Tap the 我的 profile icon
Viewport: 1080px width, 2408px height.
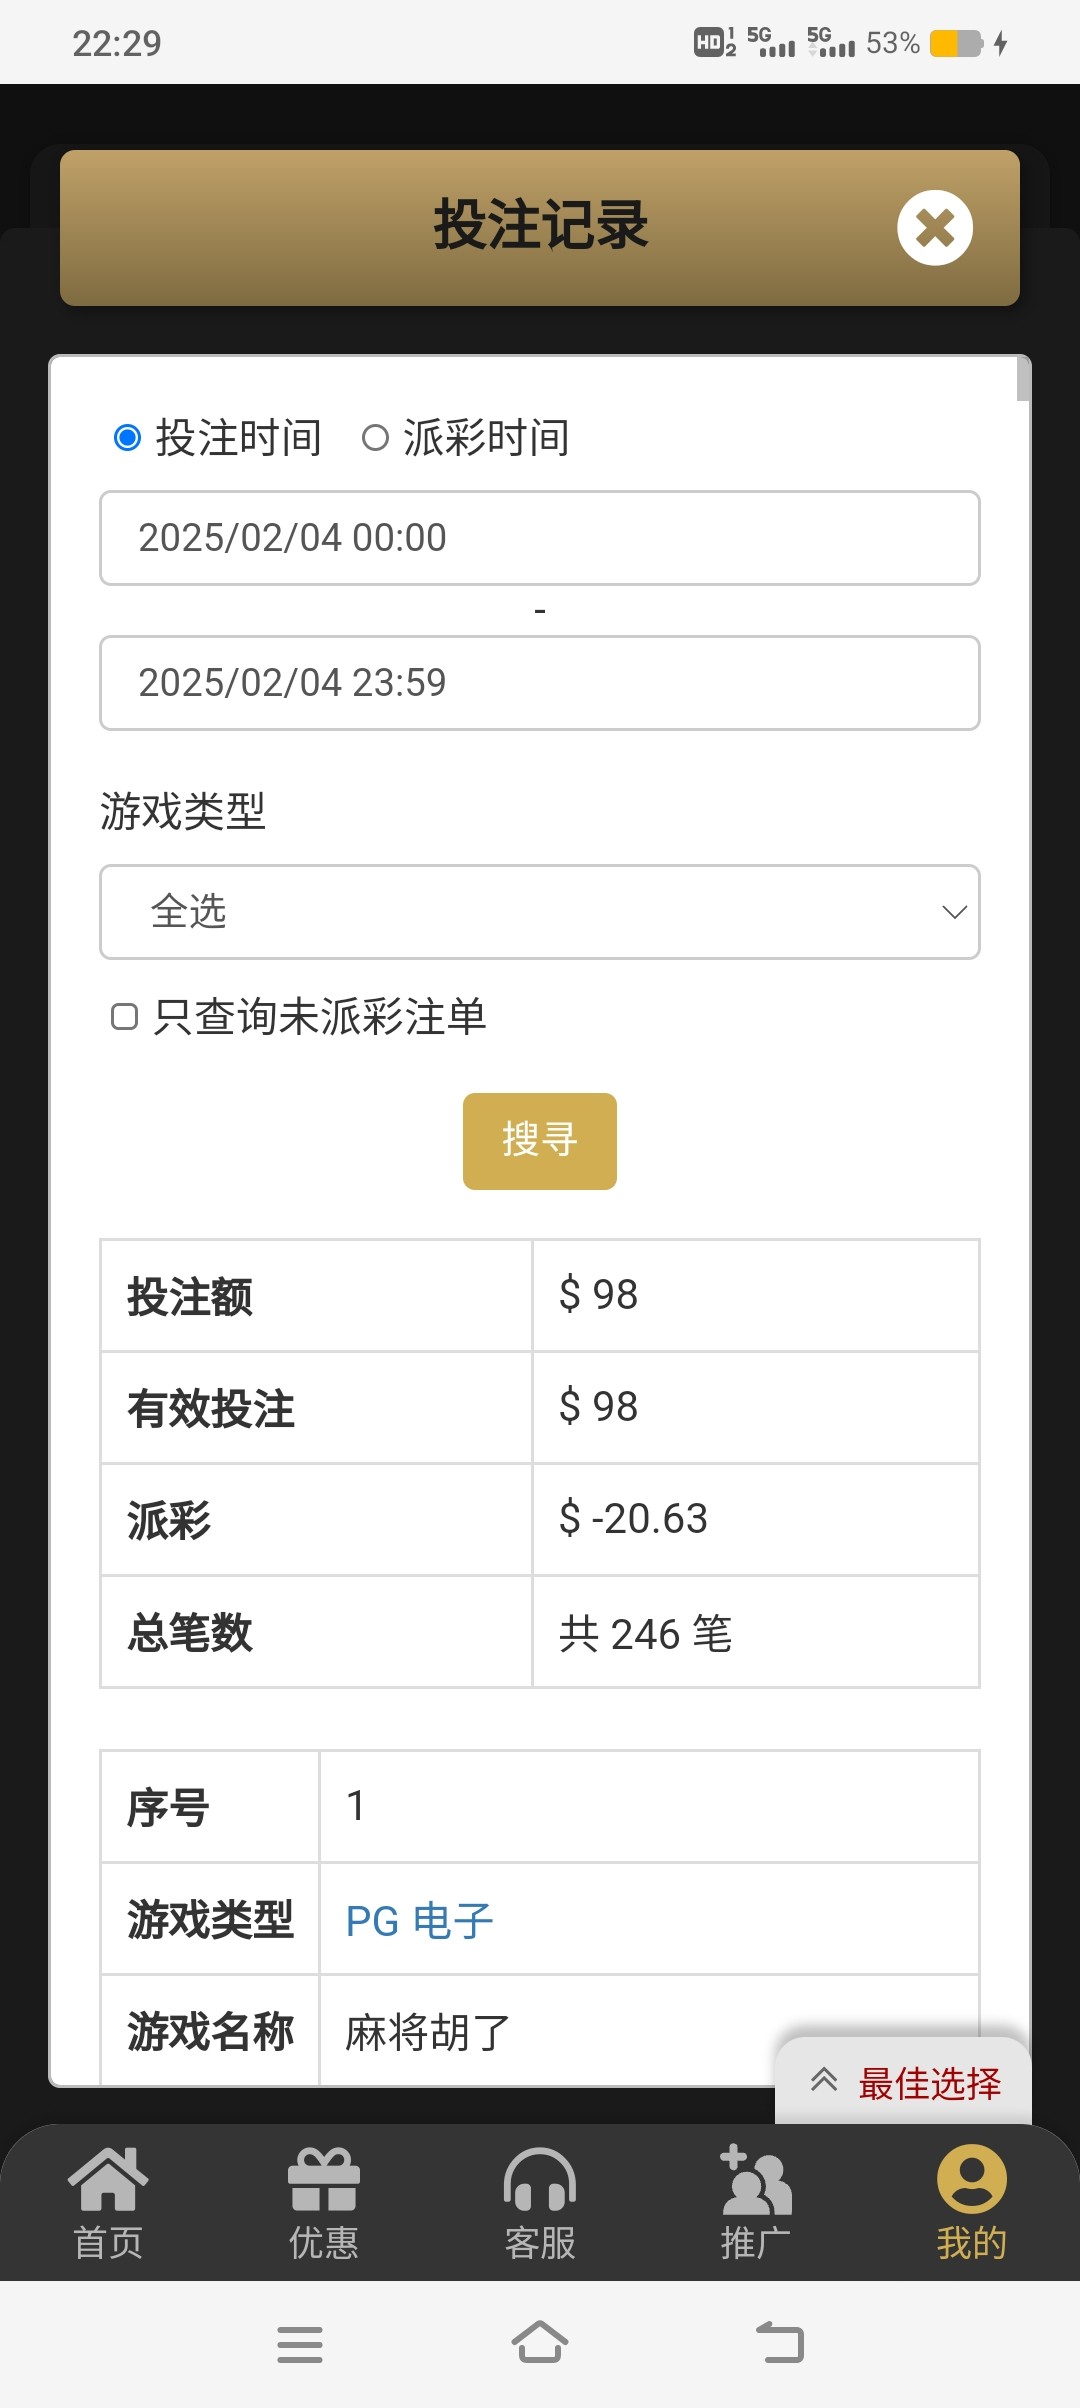point(971,2182)
